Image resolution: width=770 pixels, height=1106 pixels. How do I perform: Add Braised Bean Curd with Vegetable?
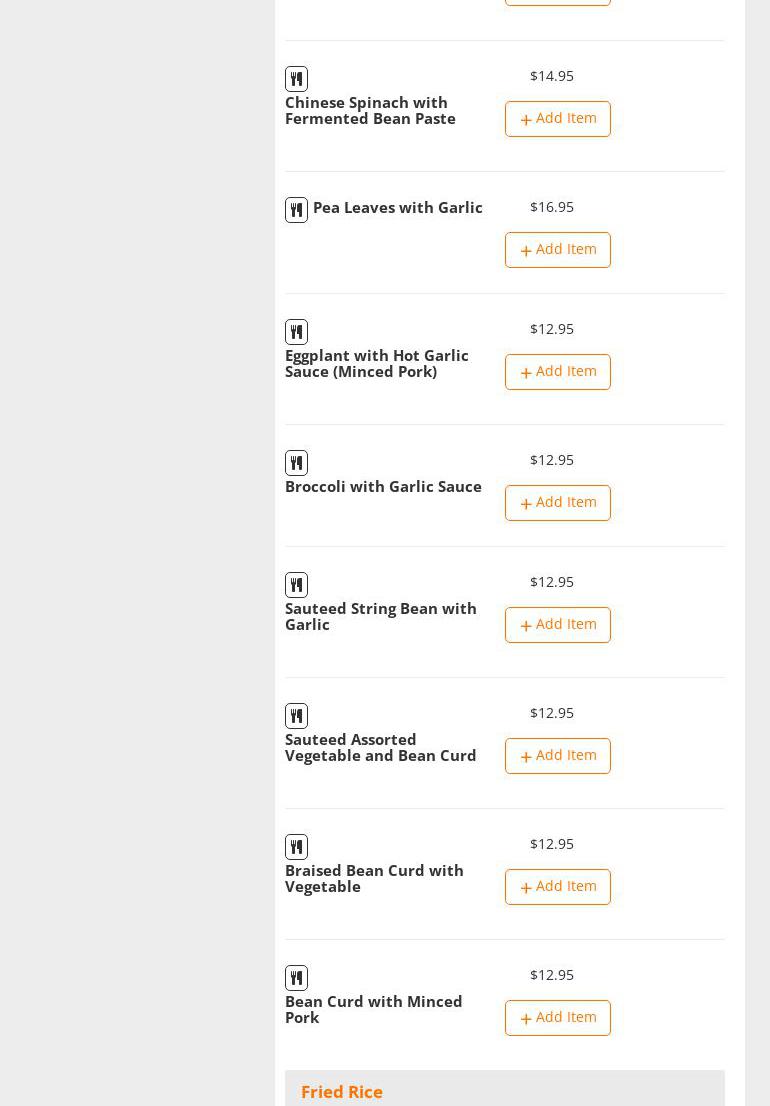pos(557,887)
